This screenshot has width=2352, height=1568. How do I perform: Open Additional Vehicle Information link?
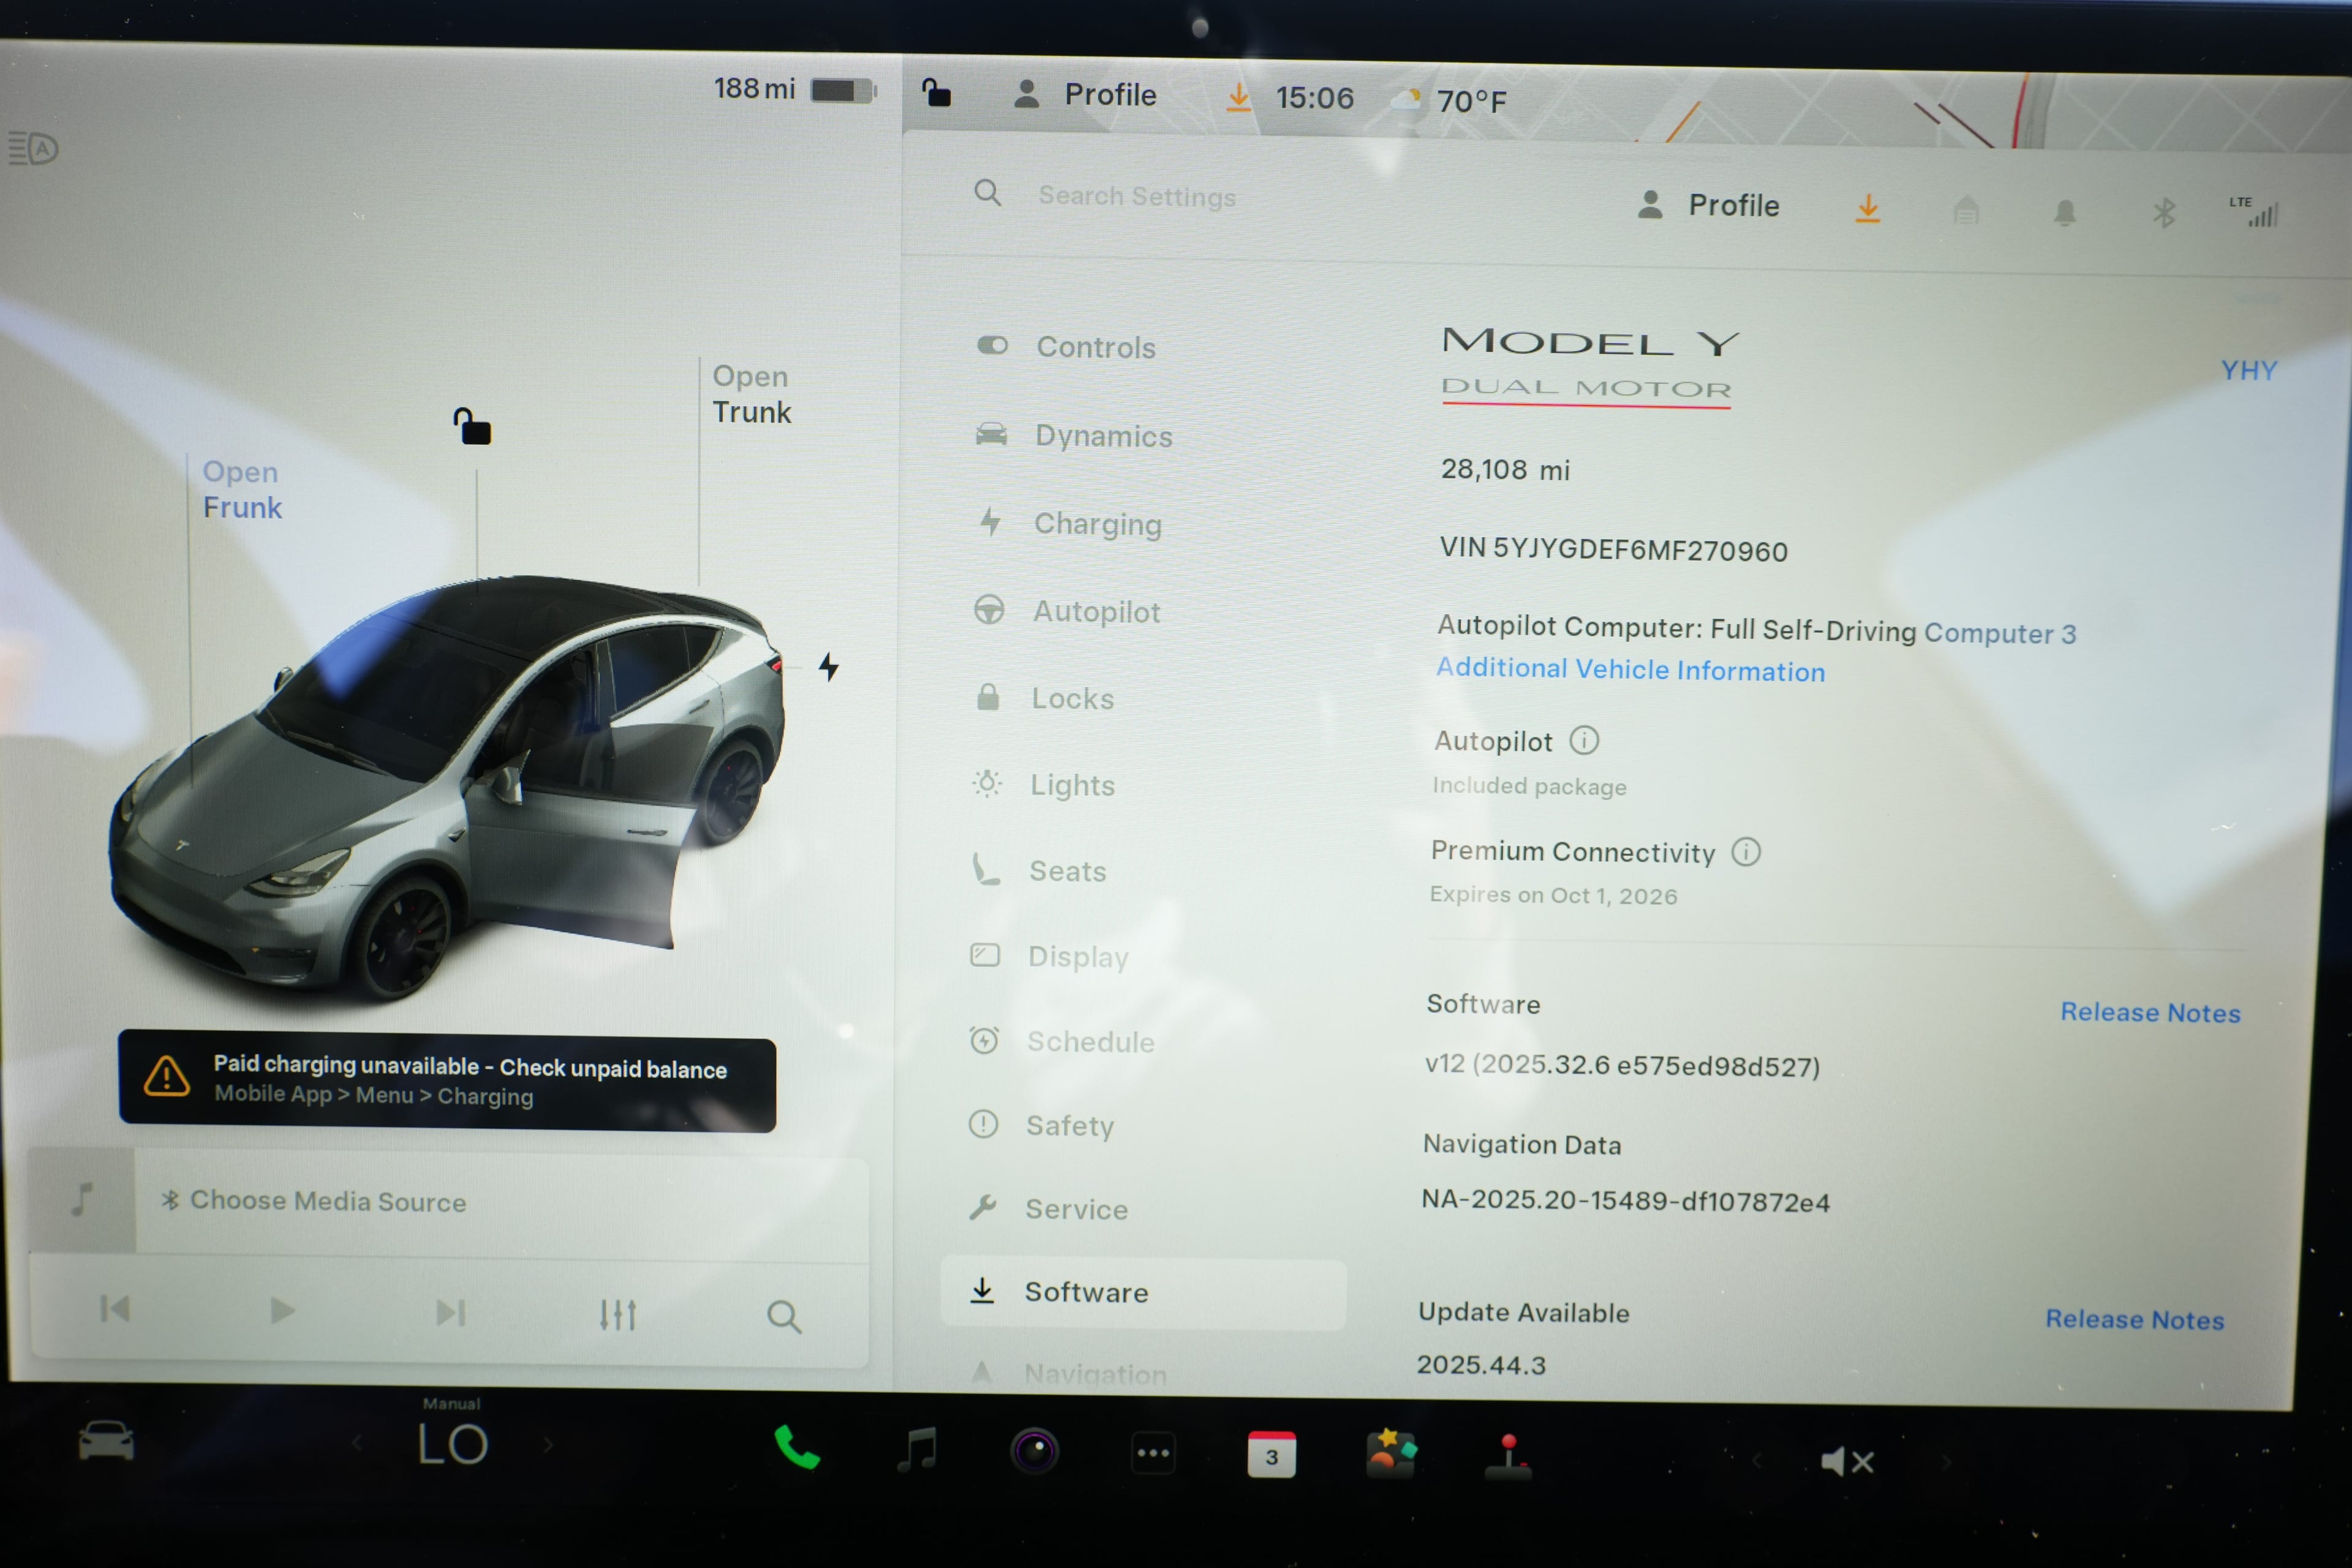(1631, 670)
